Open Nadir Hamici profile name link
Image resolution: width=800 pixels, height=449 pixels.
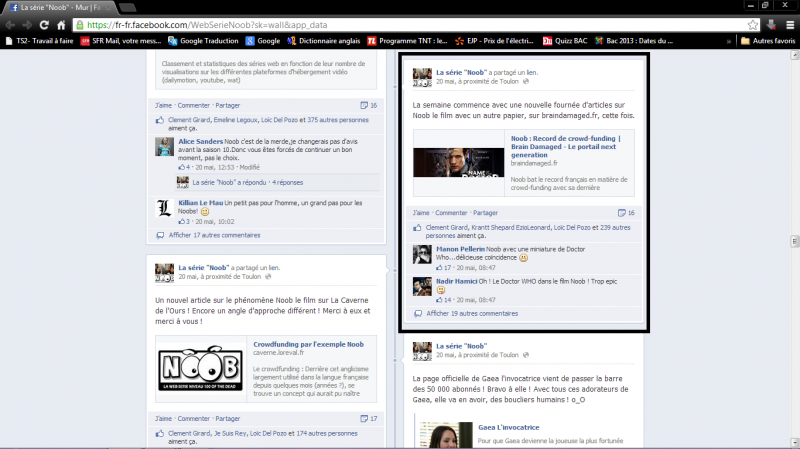tap(457, 281)
